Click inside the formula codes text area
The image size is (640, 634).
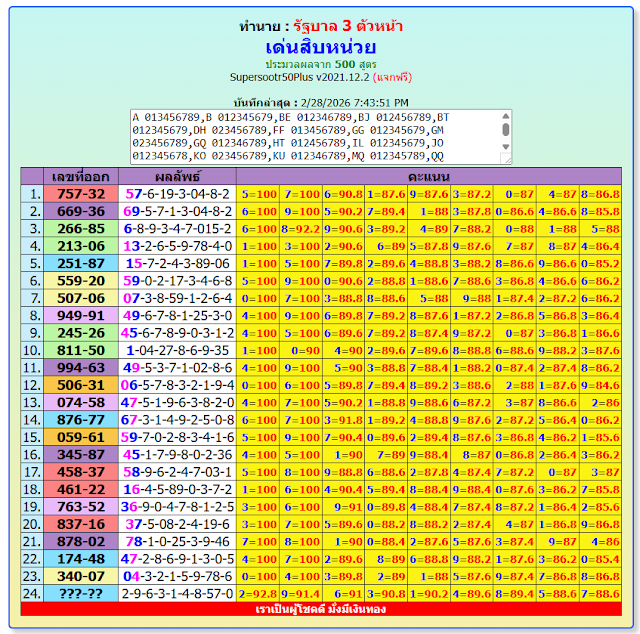tap(315, 137)
